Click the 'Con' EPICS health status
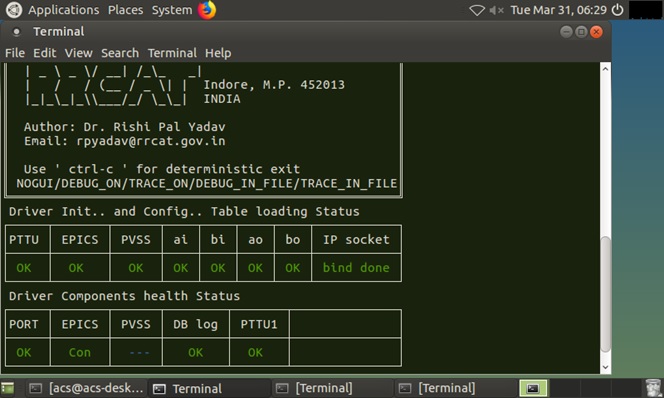The height and width of the screenshot is (398, 664). tap(80, 352)
